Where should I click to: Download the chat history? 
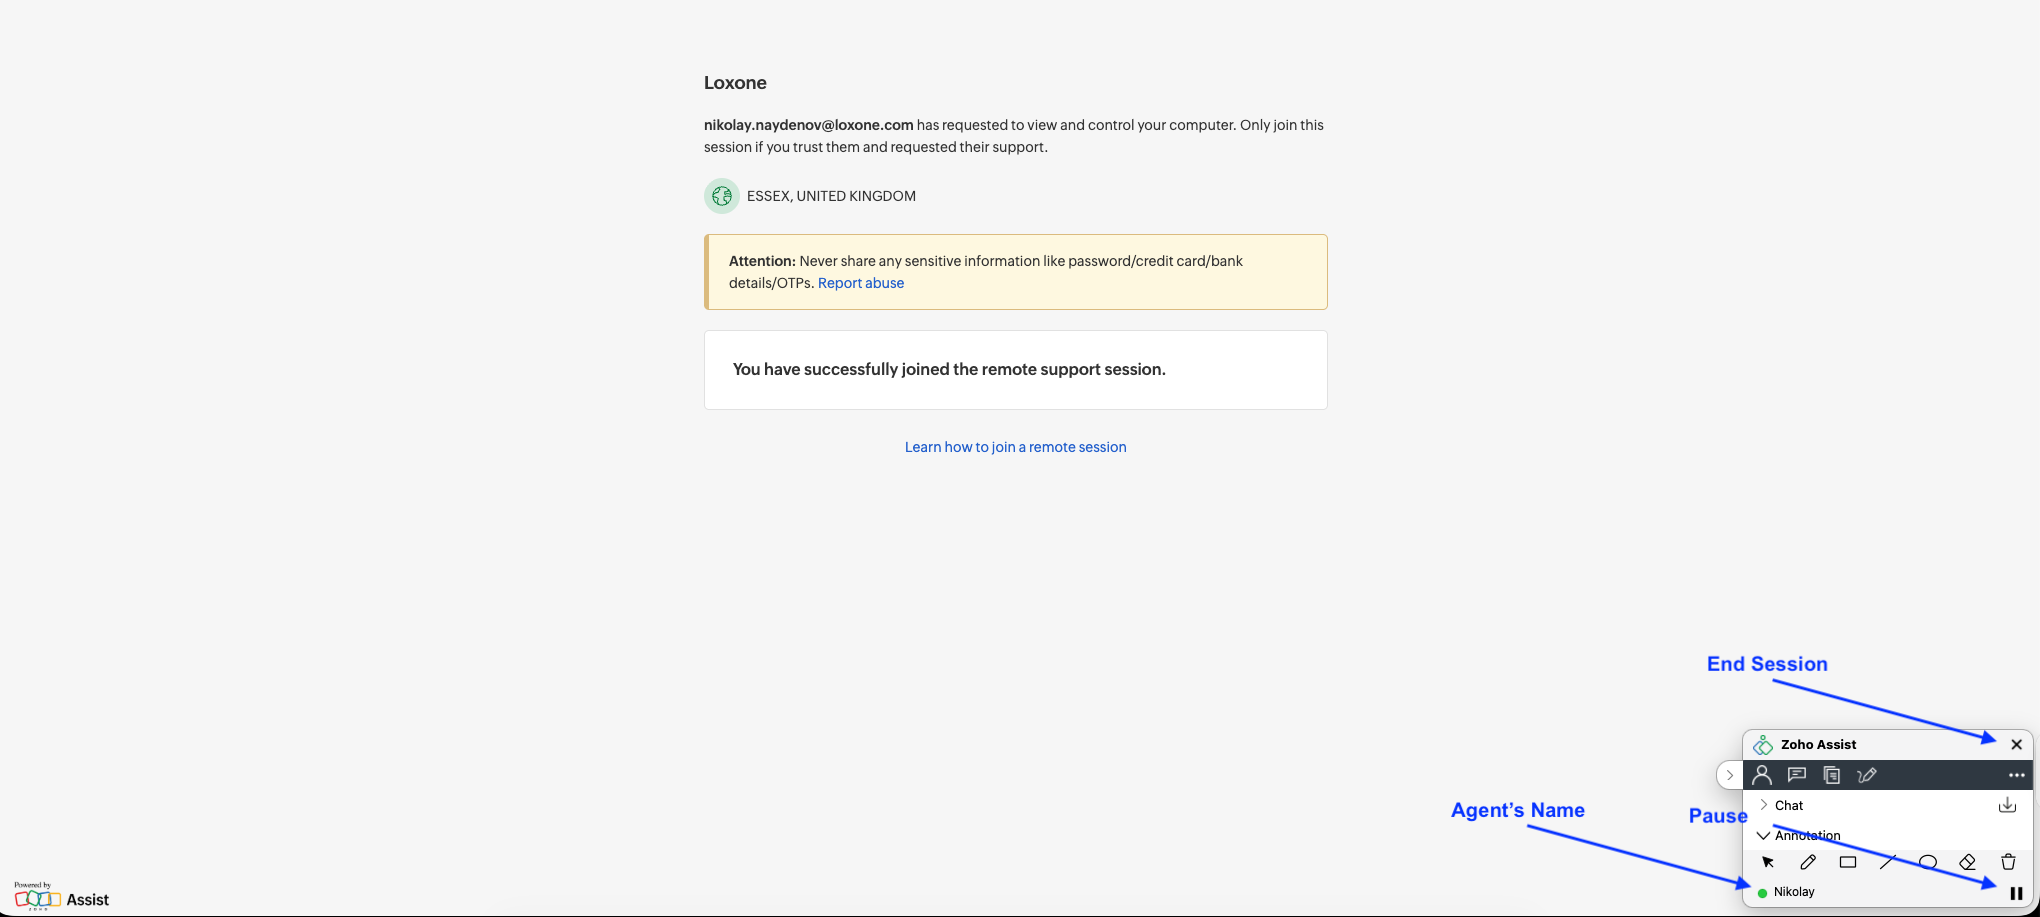[2007, 805]
